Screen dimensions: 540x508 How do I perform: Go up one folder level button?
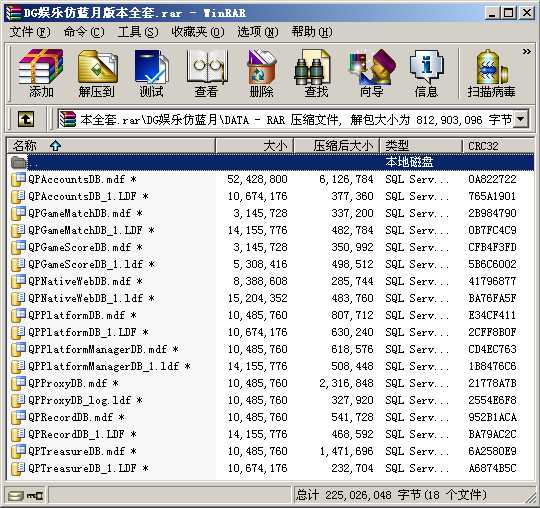tap(26, 120)
